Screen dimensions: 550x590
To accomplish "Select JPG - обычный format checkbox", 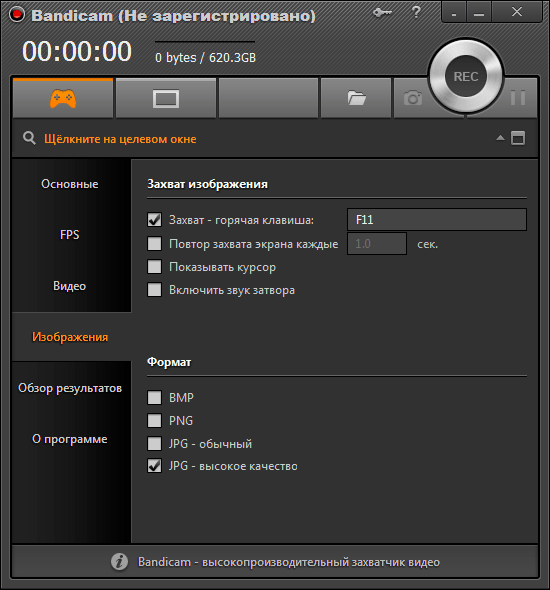I will (154, 444).
